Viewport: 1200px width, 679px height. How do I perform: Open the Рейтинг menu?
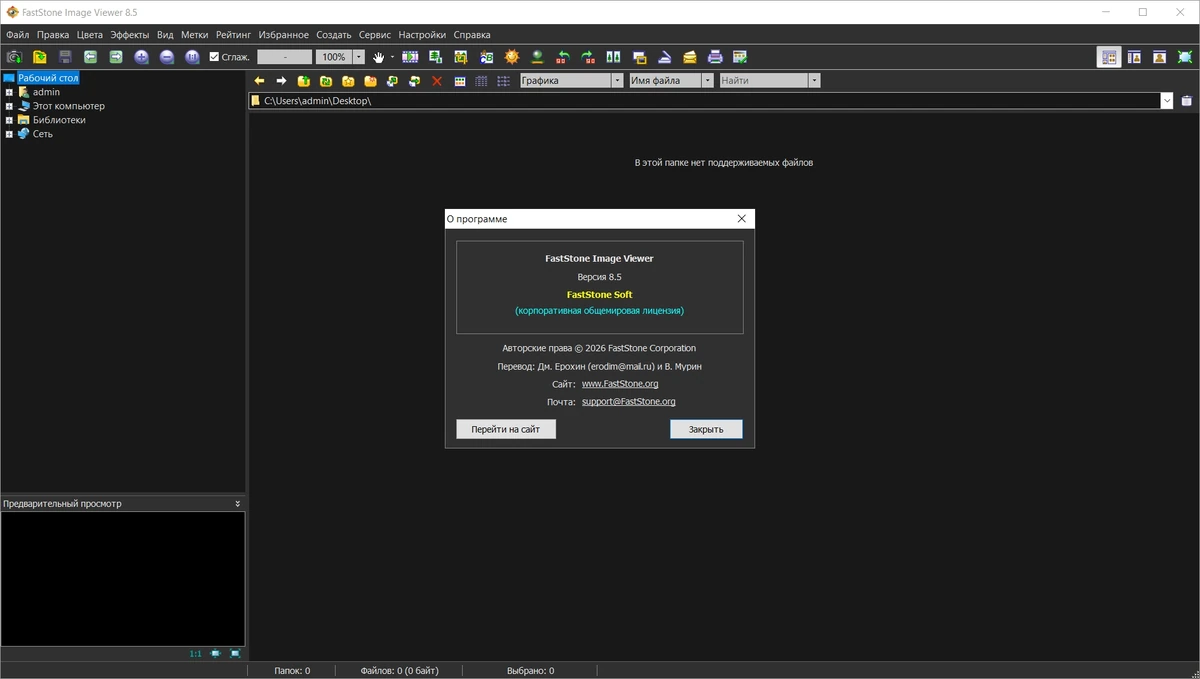pos(234,35)
